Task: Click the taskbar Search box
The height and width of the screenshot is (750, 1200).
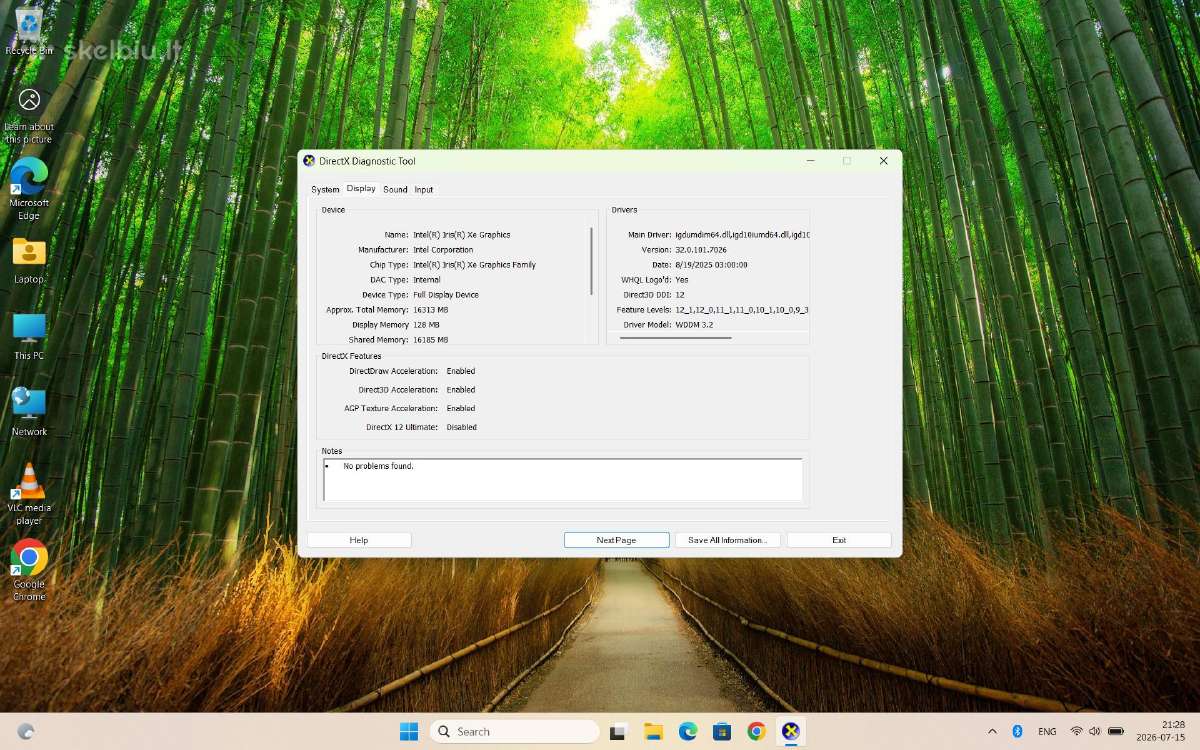Action: click(x=514, y=731)
